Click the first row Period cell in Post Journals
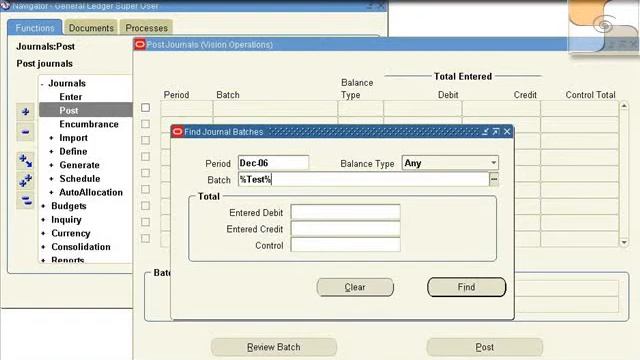This screenshot has height=360, width=640. click(x=187, y=108)
